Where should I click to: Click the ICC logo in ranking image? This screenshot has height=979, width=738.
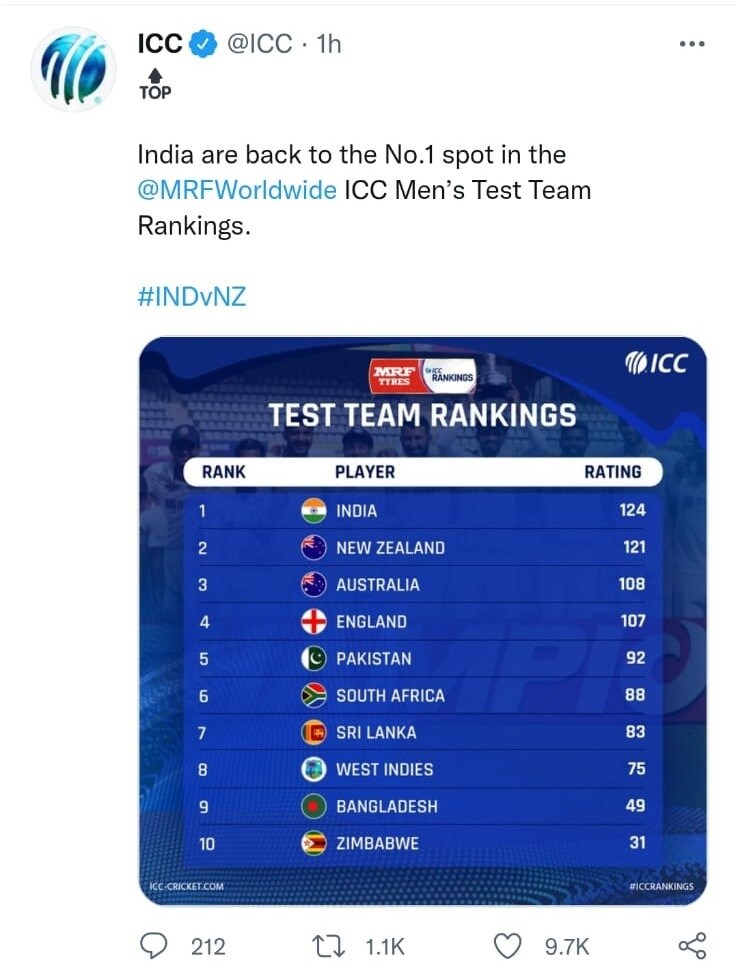click(656, 363)
